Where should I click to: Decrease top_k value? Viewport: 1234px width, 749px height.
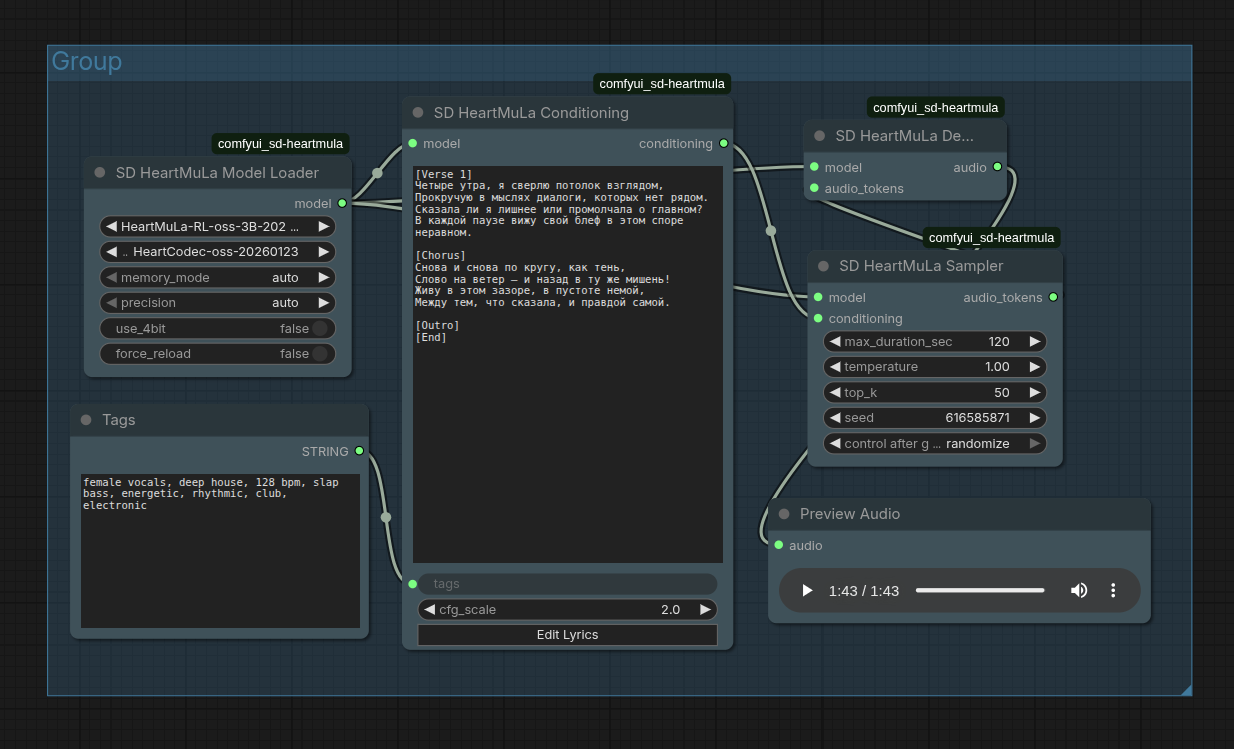(835, 392)
